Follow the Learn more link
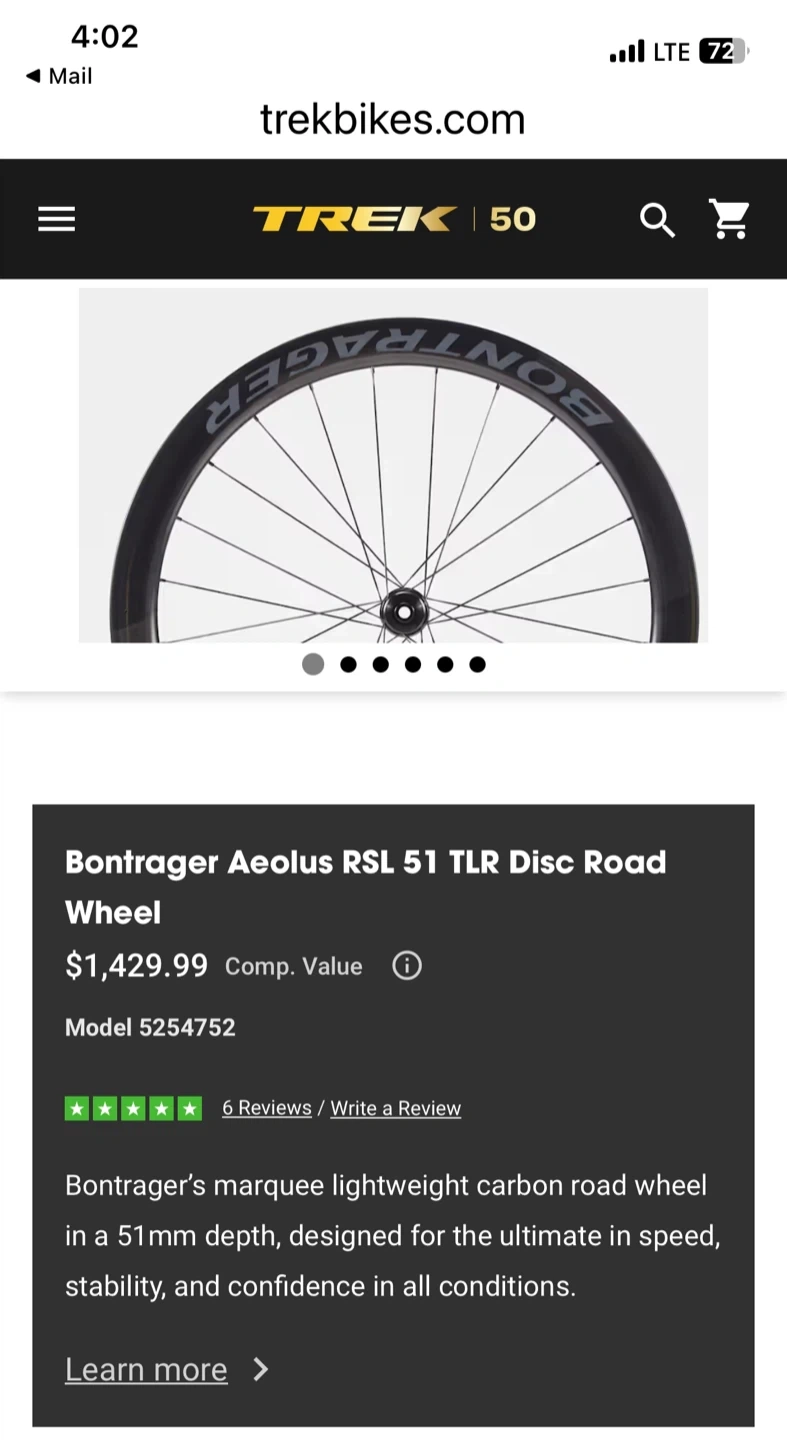The width and height of the screenshot is (787, 1440). (x=146, y=1369)
